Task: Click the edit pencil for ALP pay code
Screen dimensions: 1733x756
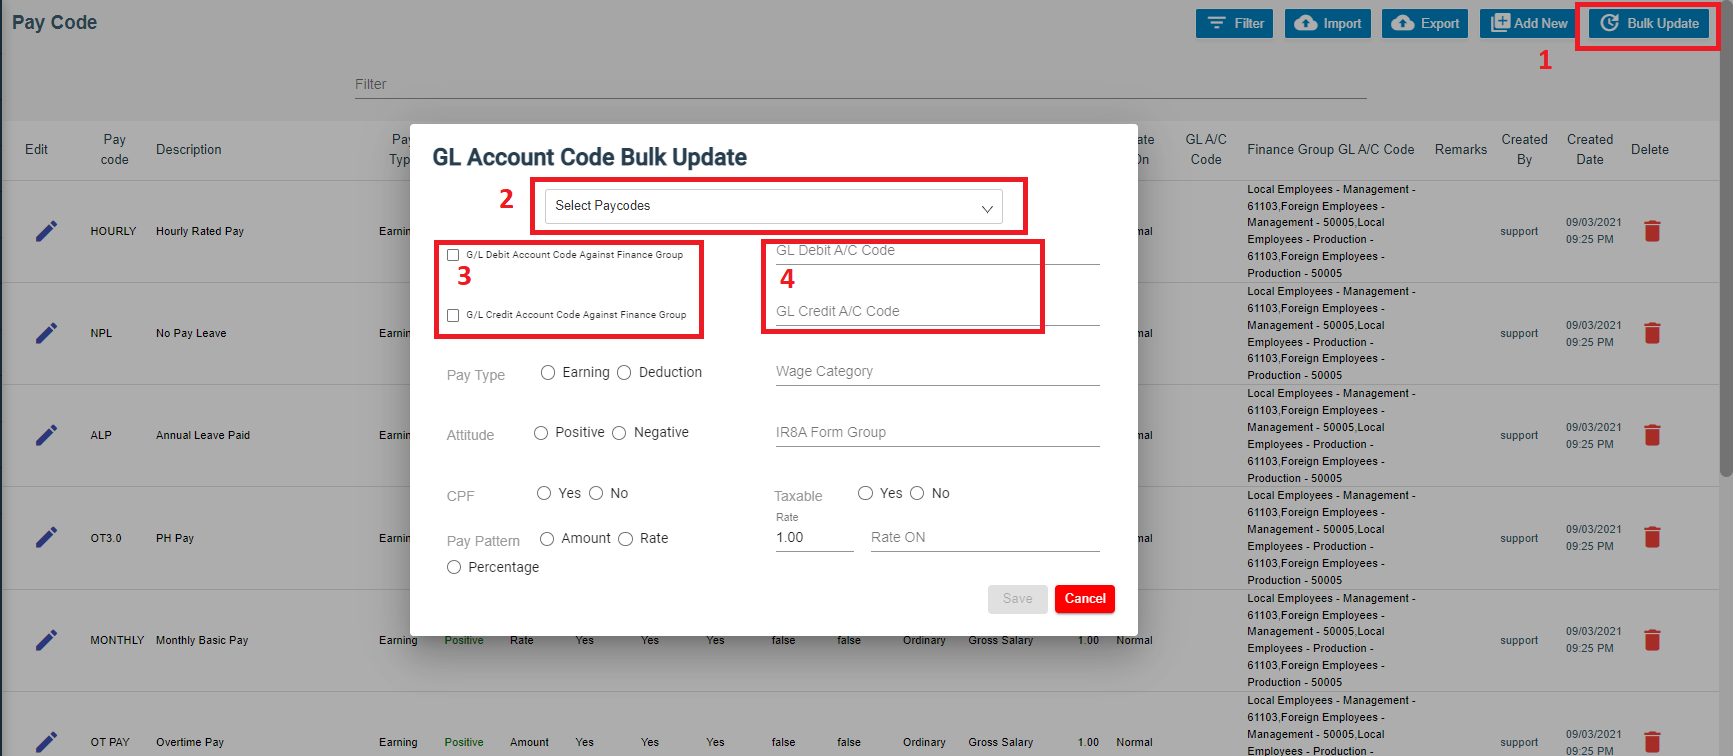Action: click(x=46, y=436)
